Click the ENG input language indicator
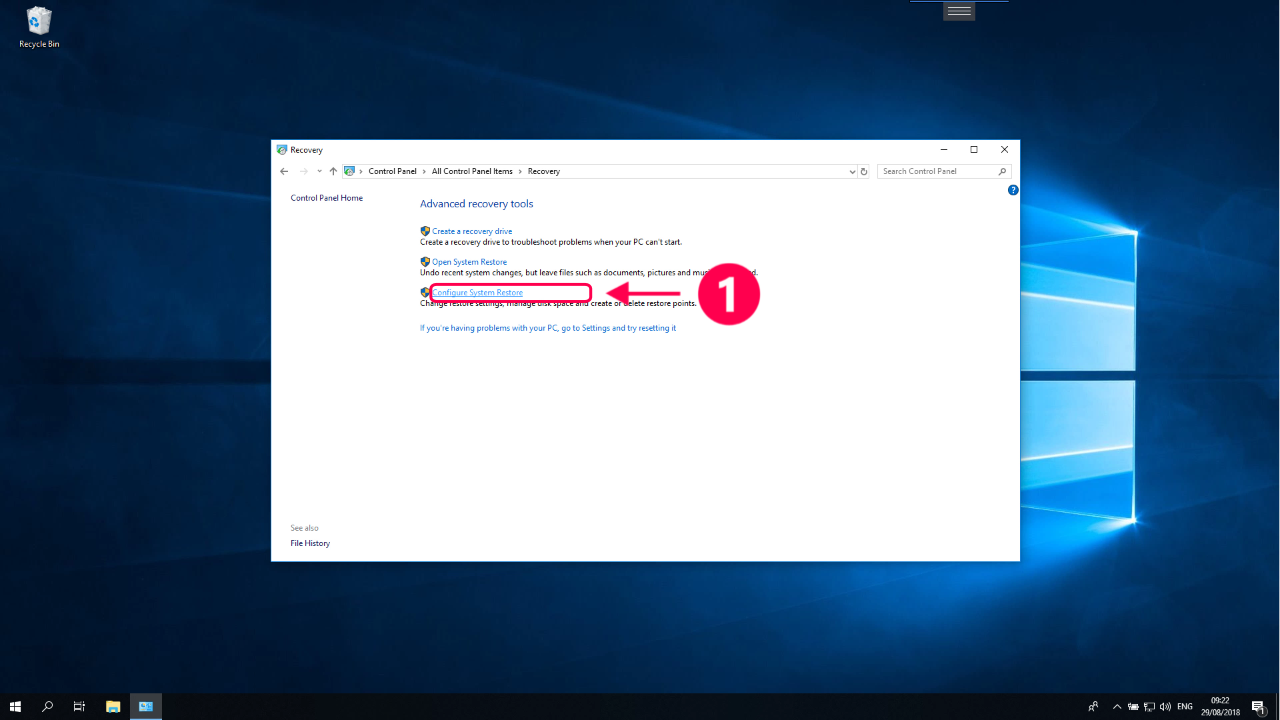The width and height of the screenshot is (1280, 720). click(x=1185, y=706)
